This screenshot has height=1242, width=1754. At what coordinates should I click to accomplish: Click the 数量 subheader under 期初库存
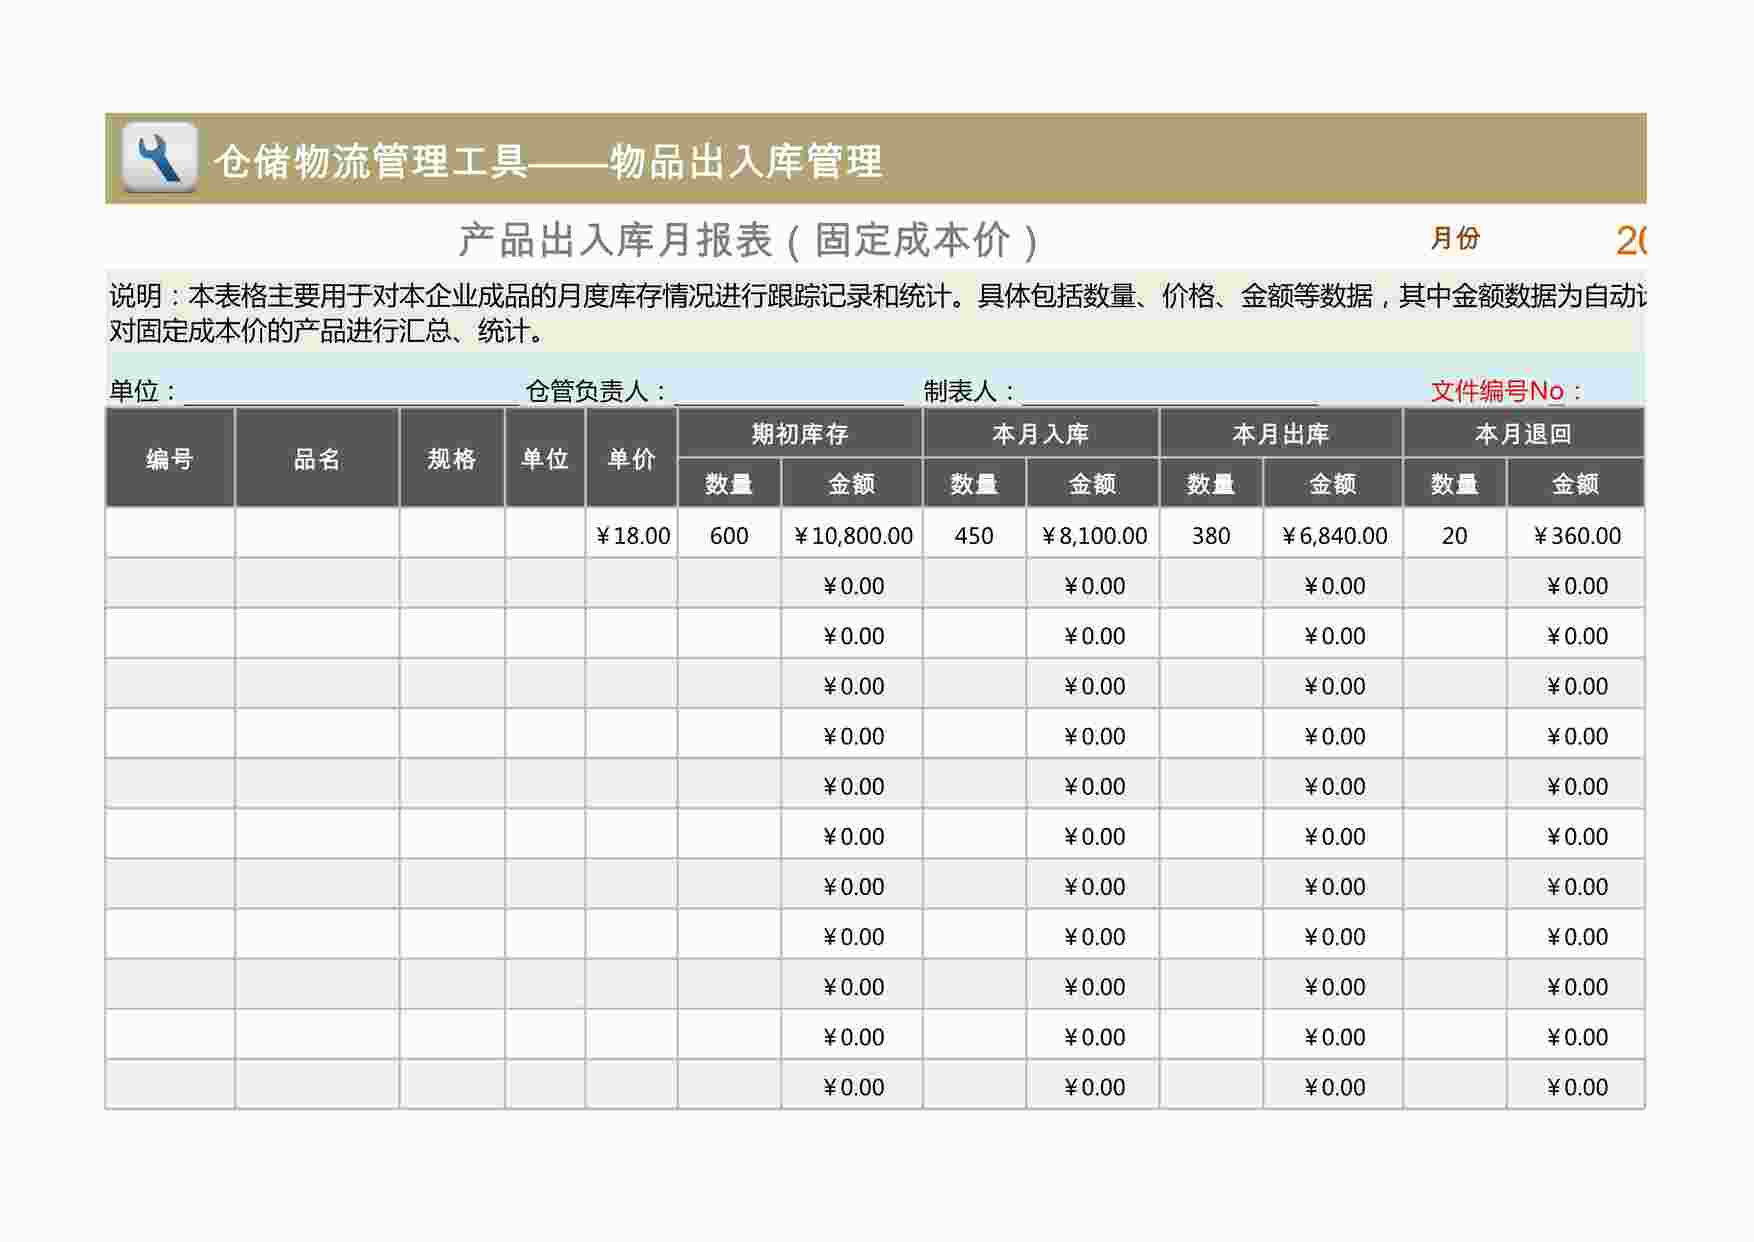pyautogui.click(x=729, y=484)
